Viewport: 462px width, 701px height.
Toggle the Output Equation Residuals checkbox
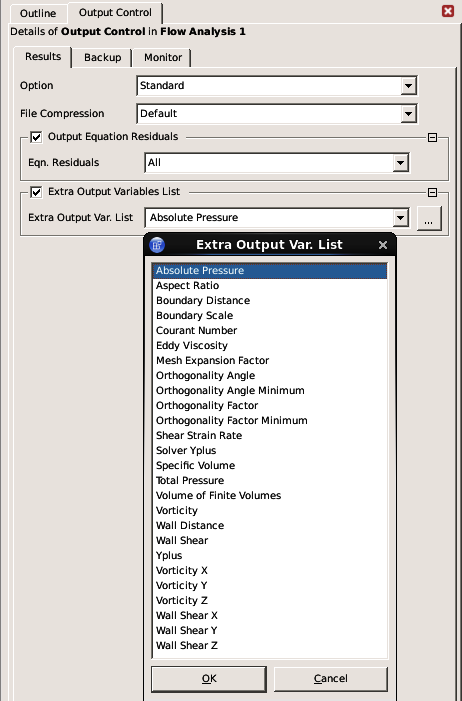[x=36, y=137]
